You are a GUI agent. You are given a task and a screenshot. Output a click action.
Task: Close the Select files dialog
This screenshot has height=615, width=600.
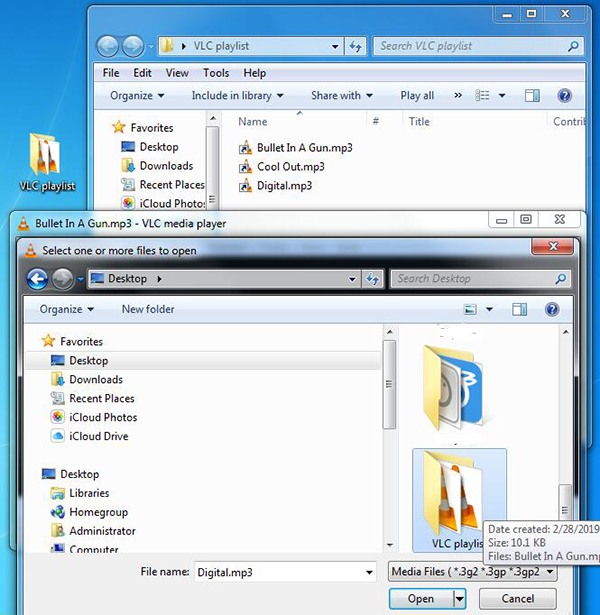553,246
